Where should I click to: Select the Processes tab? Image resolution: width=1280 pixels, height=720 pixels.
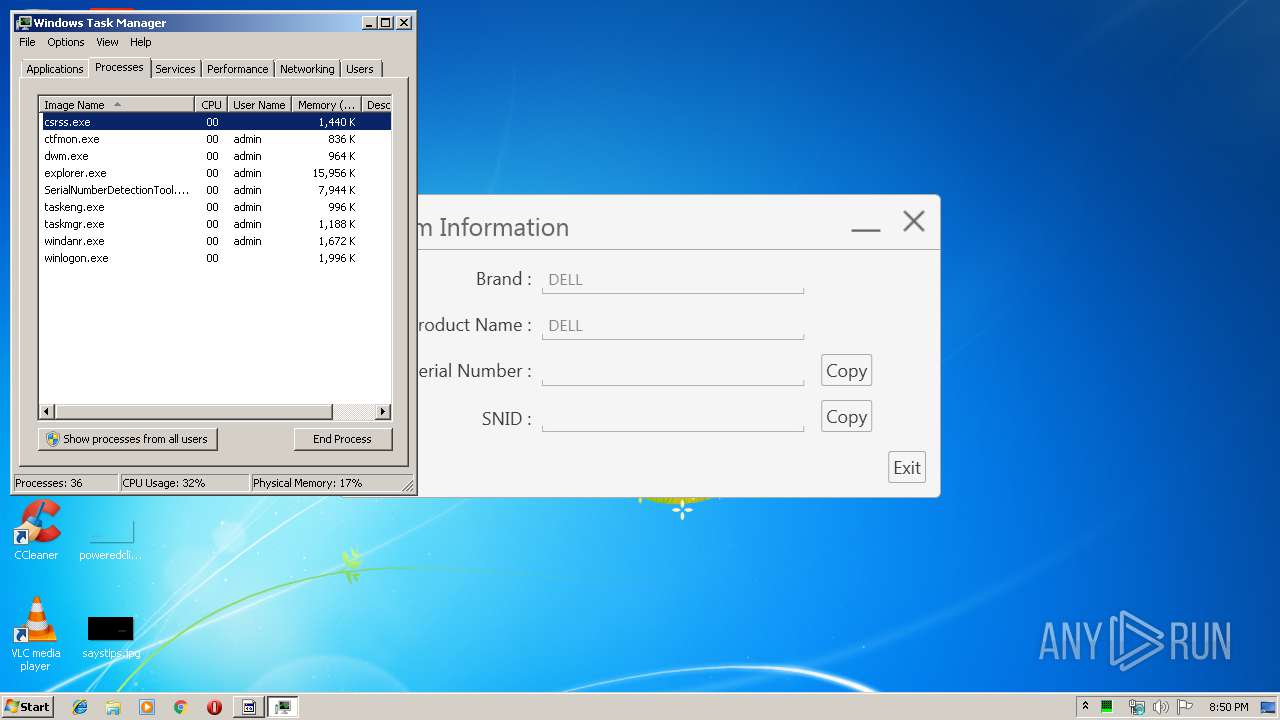(119, 67)
